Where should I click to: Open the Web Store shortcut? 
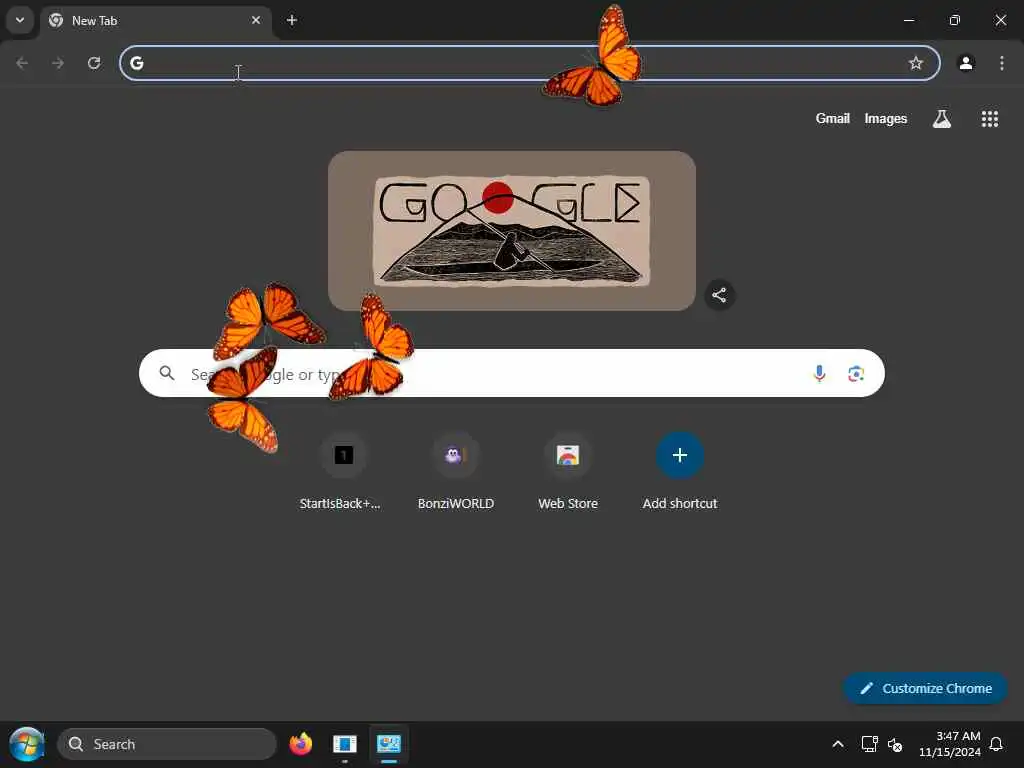pos(568,472)
